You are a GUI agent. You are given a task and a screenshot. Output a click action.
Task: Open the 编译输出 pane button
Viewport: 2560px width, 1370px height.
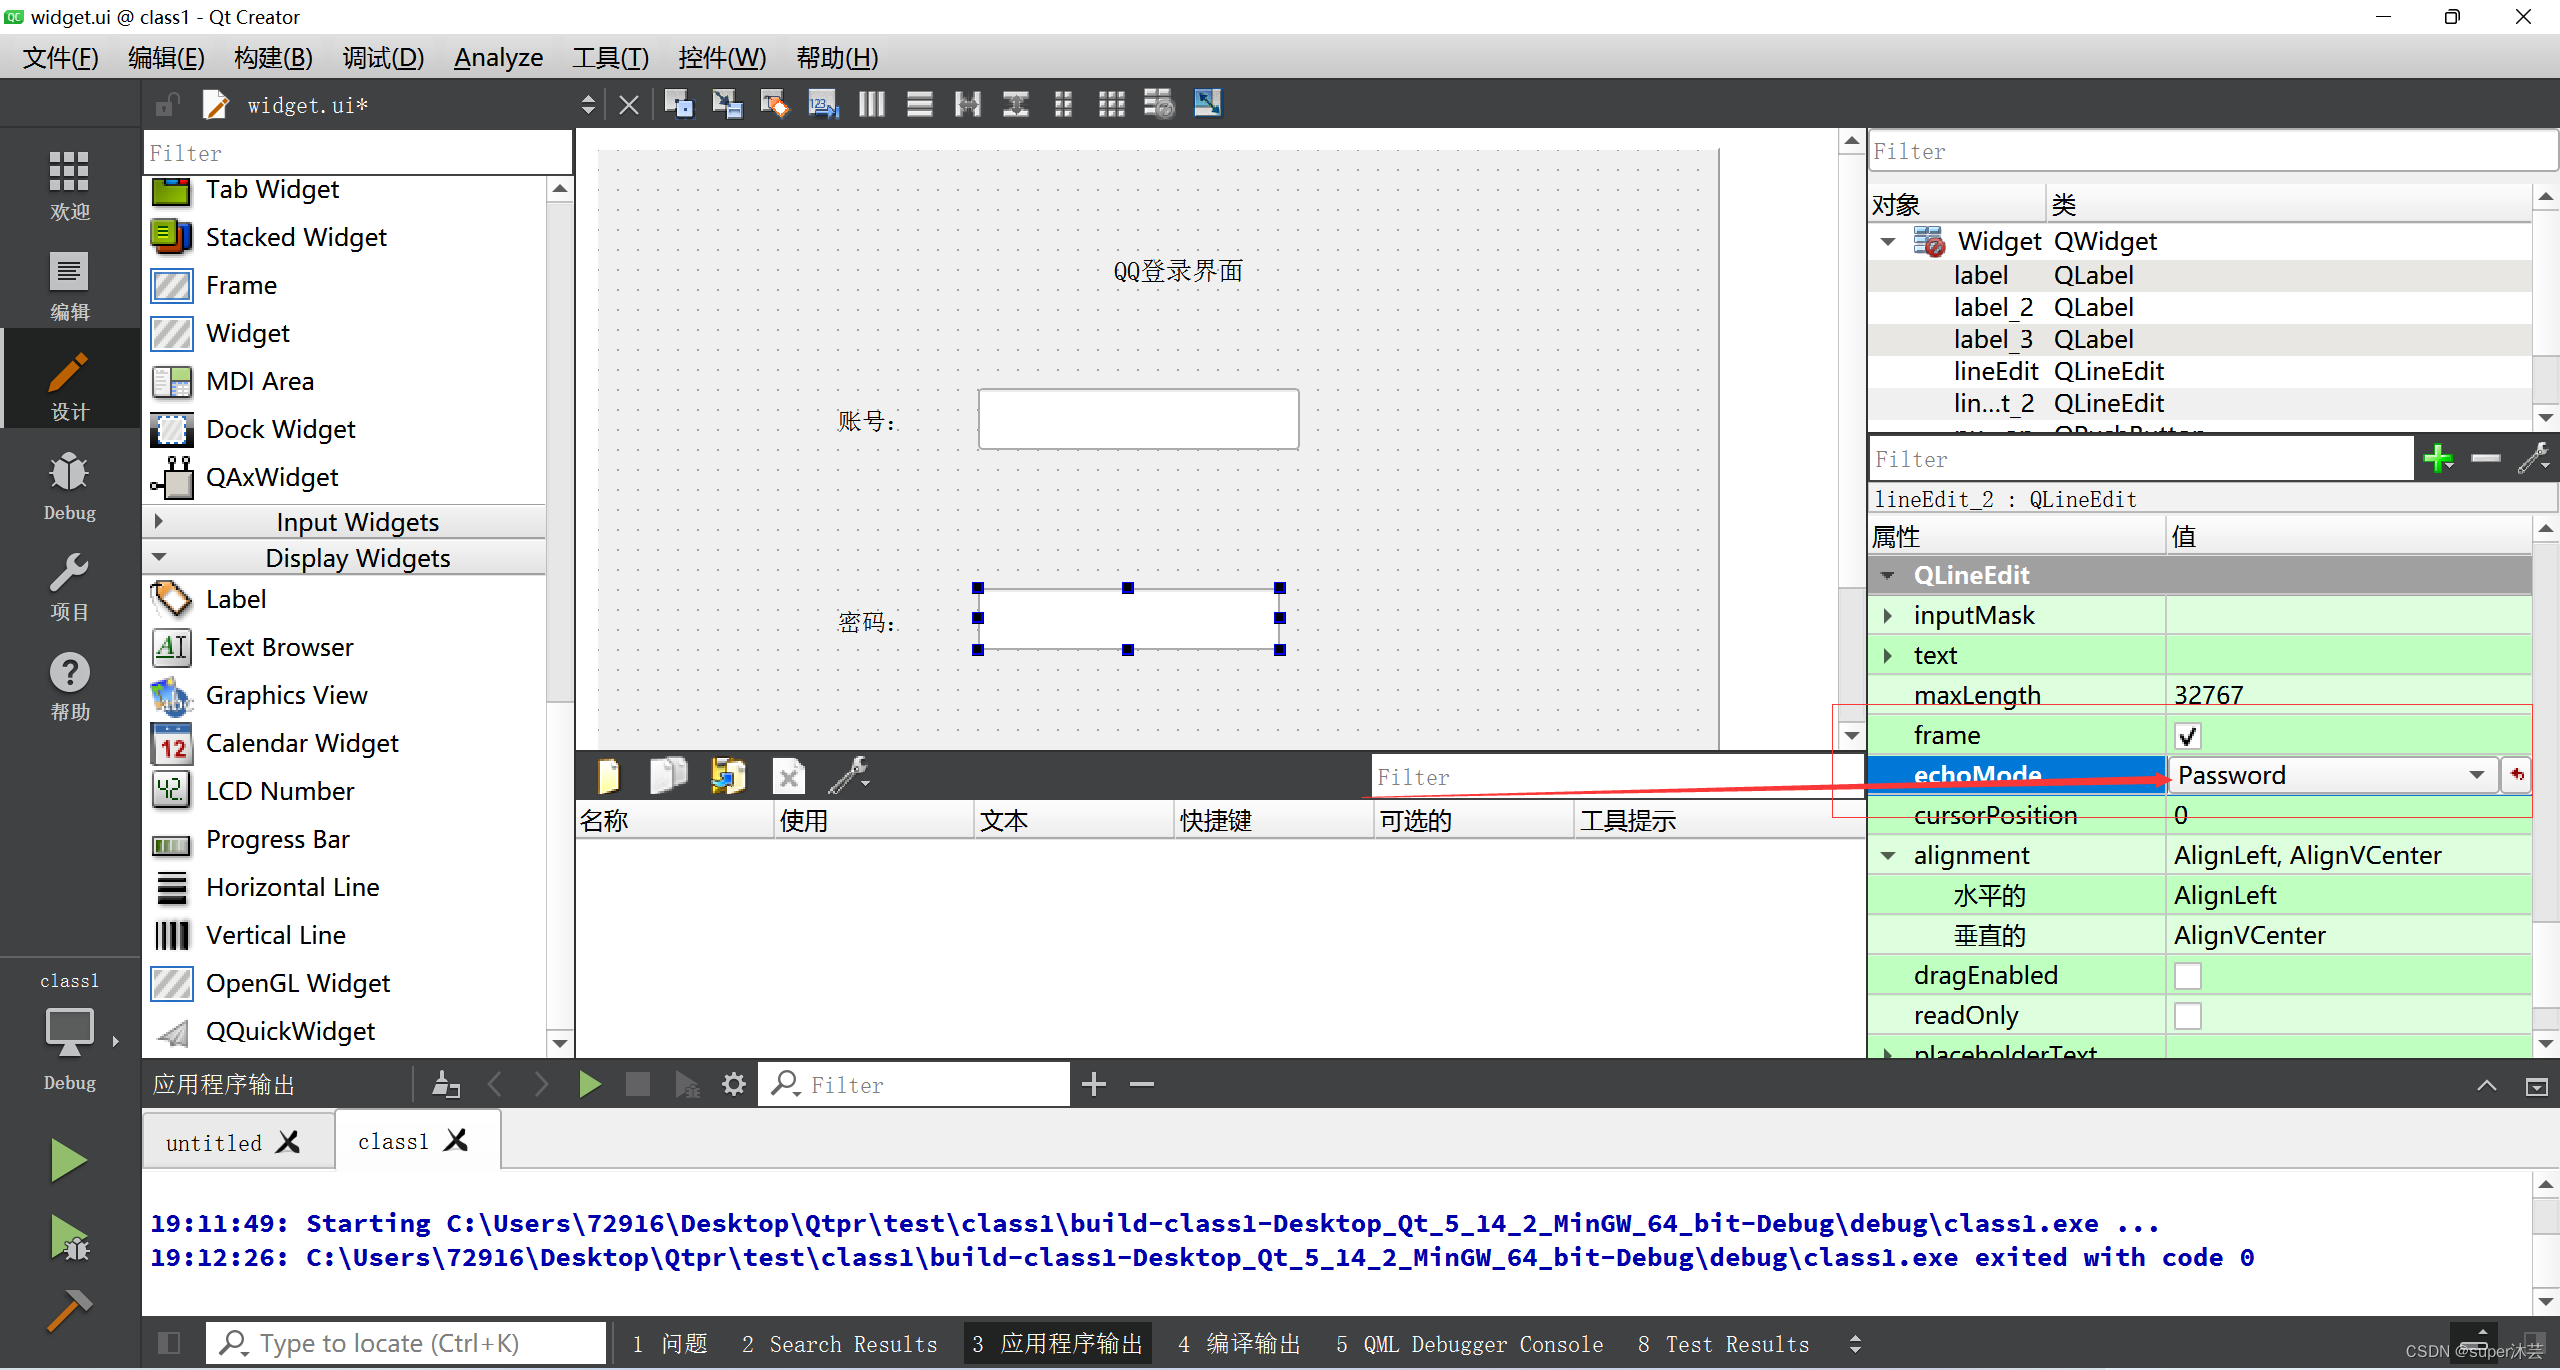pyautogui.click(x=1240, y=1344)
